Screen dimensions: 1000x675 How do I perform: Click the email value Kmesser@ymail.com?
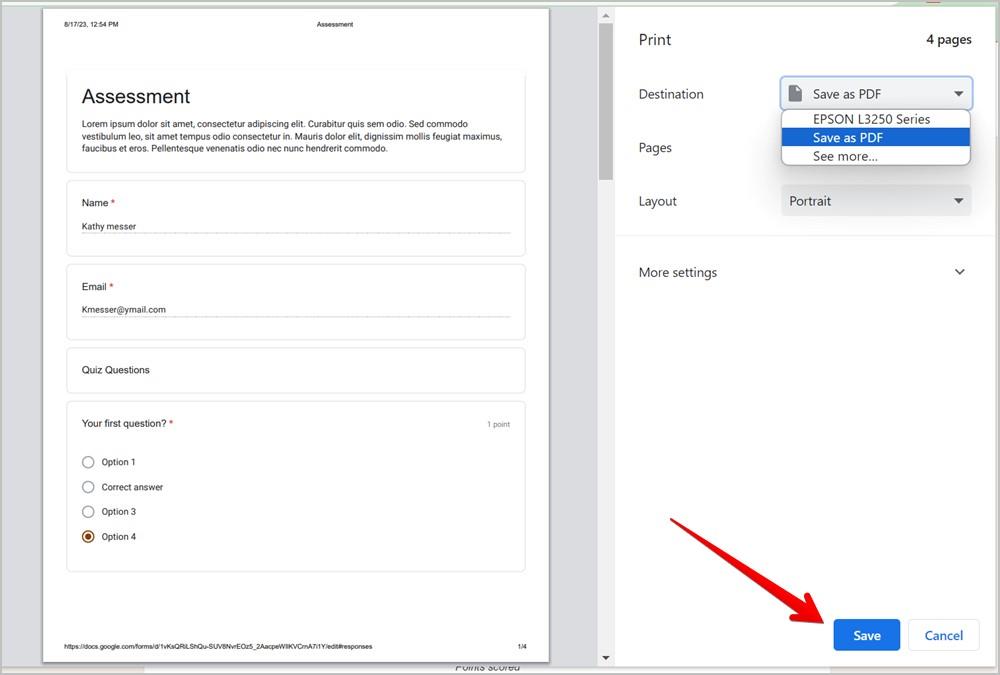(124, 309)
